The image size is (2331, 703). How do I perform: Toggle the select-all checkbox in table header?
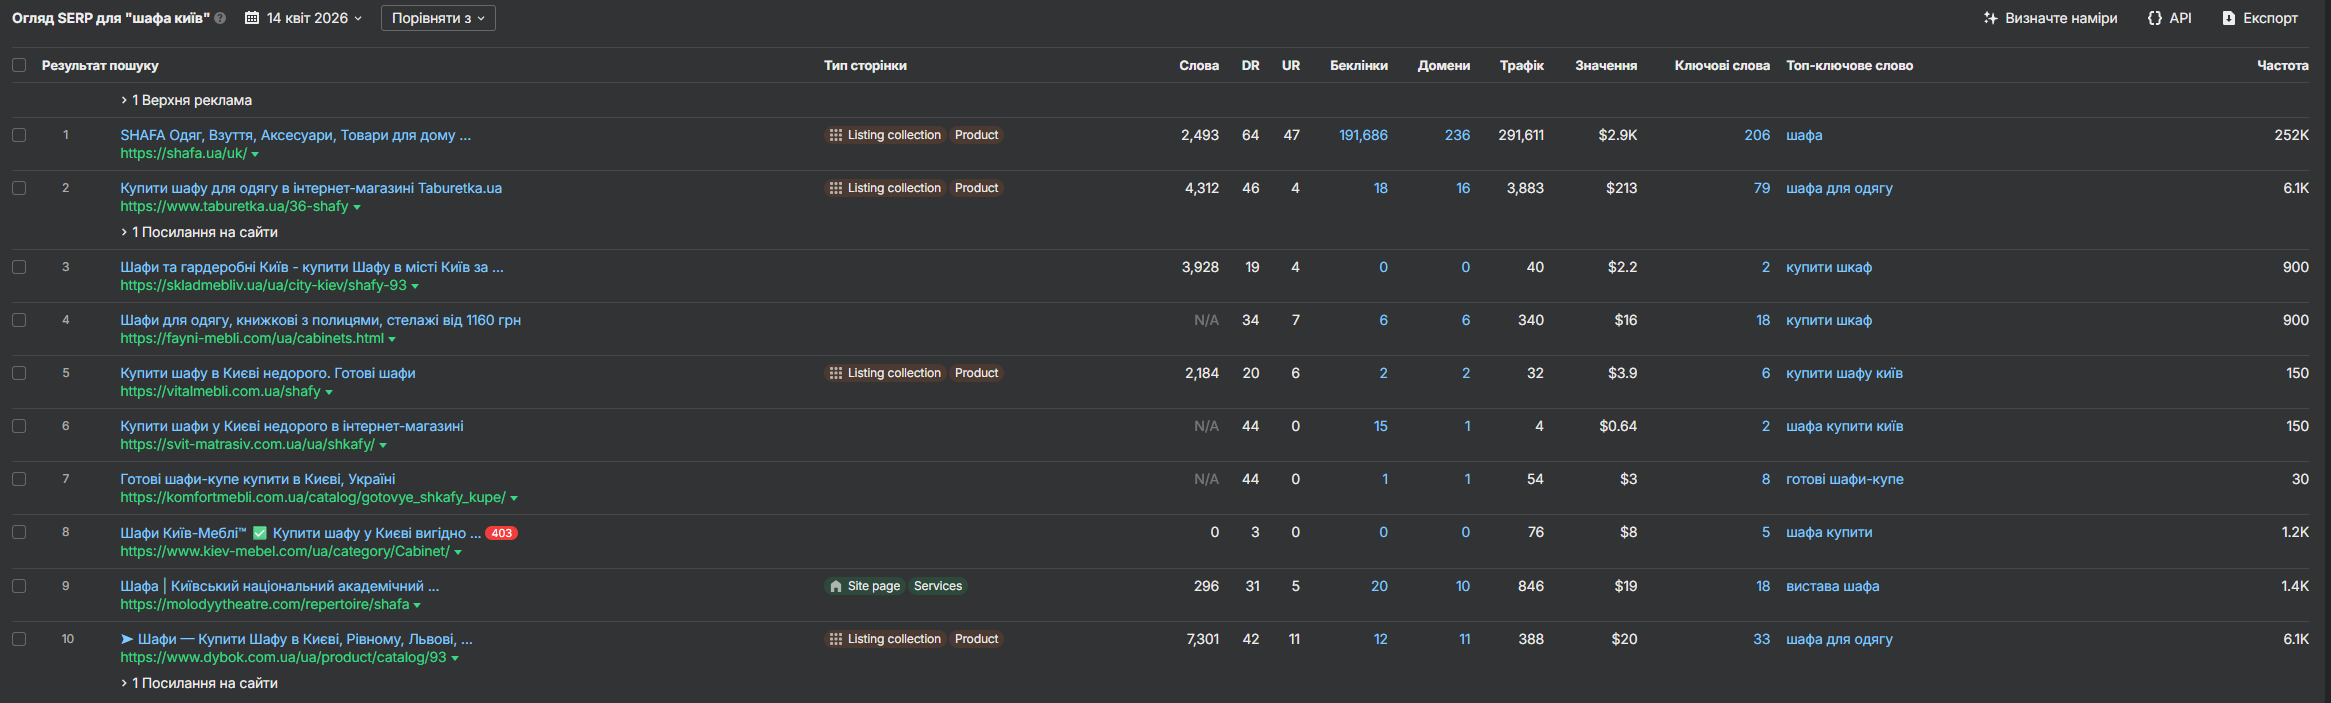coord(19,65)
